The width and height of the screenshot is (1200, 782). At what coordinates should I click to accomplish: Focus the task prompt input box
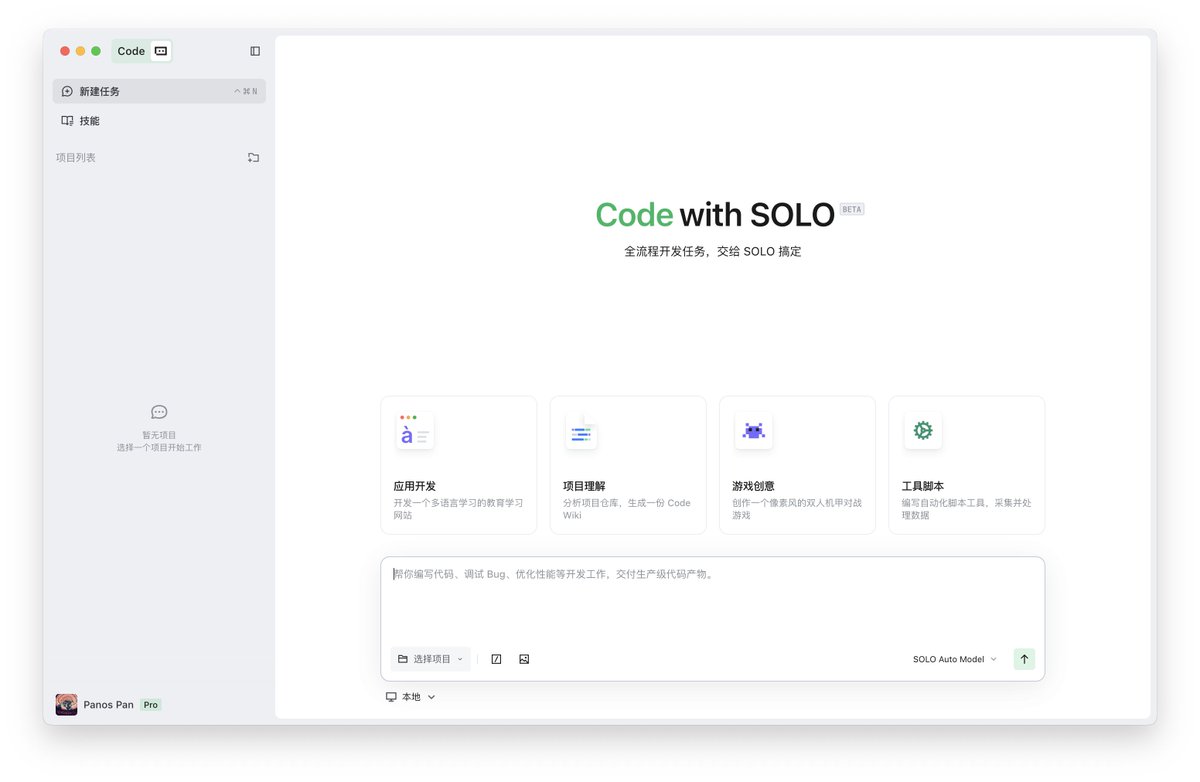click(x=712, y=600)
